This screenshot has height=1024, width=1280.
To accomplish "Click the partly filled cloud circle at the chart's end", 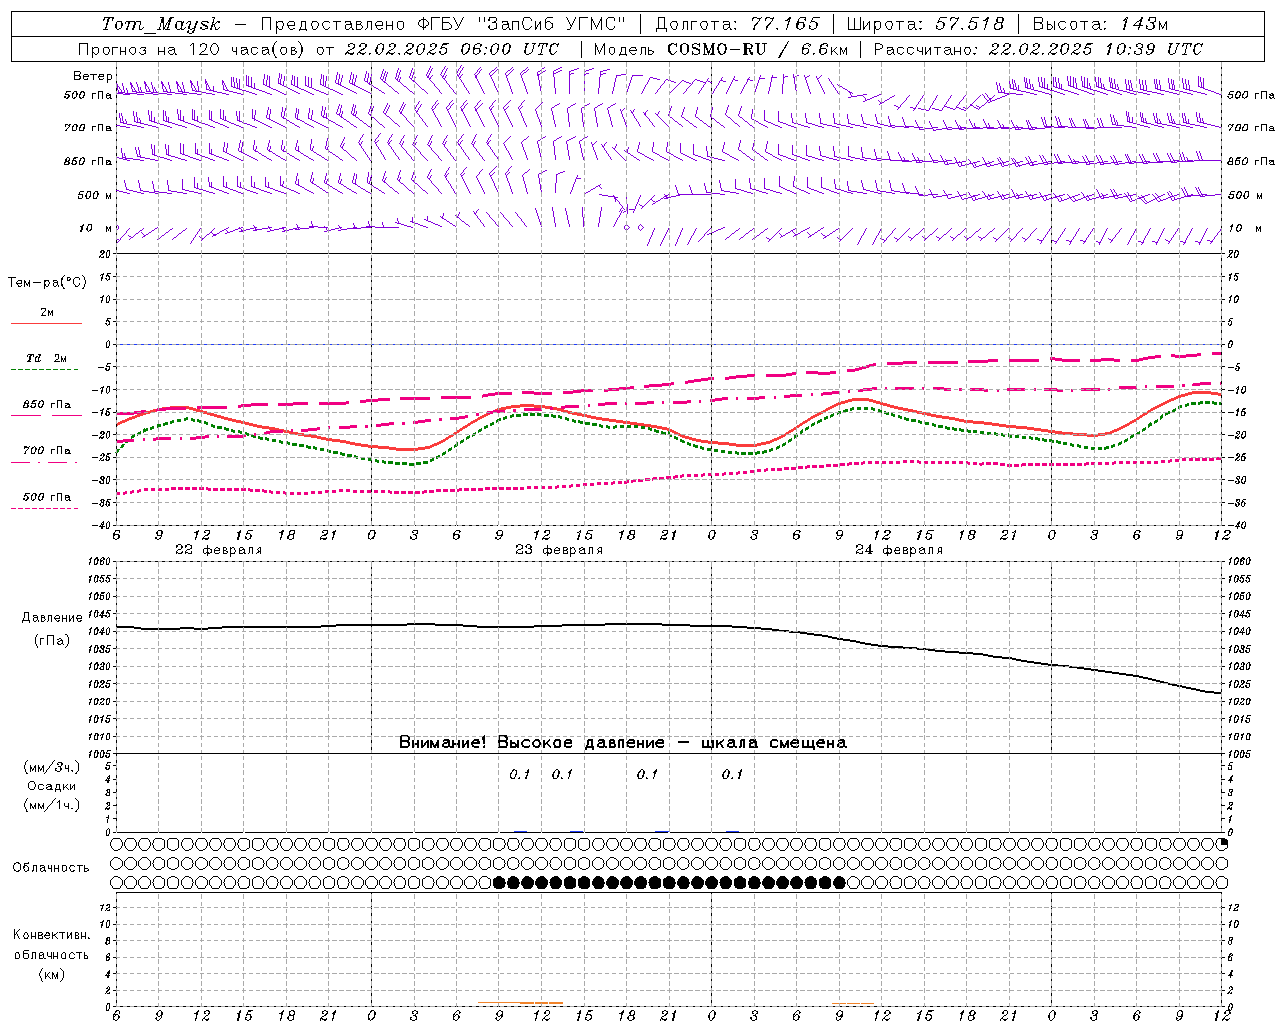I will [1222, 844].
